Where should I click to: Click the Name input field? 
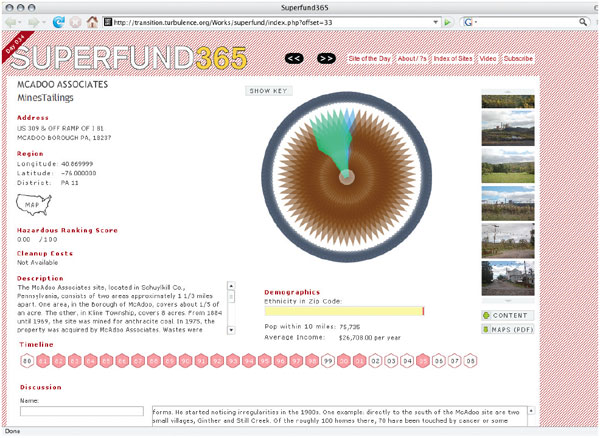pyautogui.click(x=82, y=411)
